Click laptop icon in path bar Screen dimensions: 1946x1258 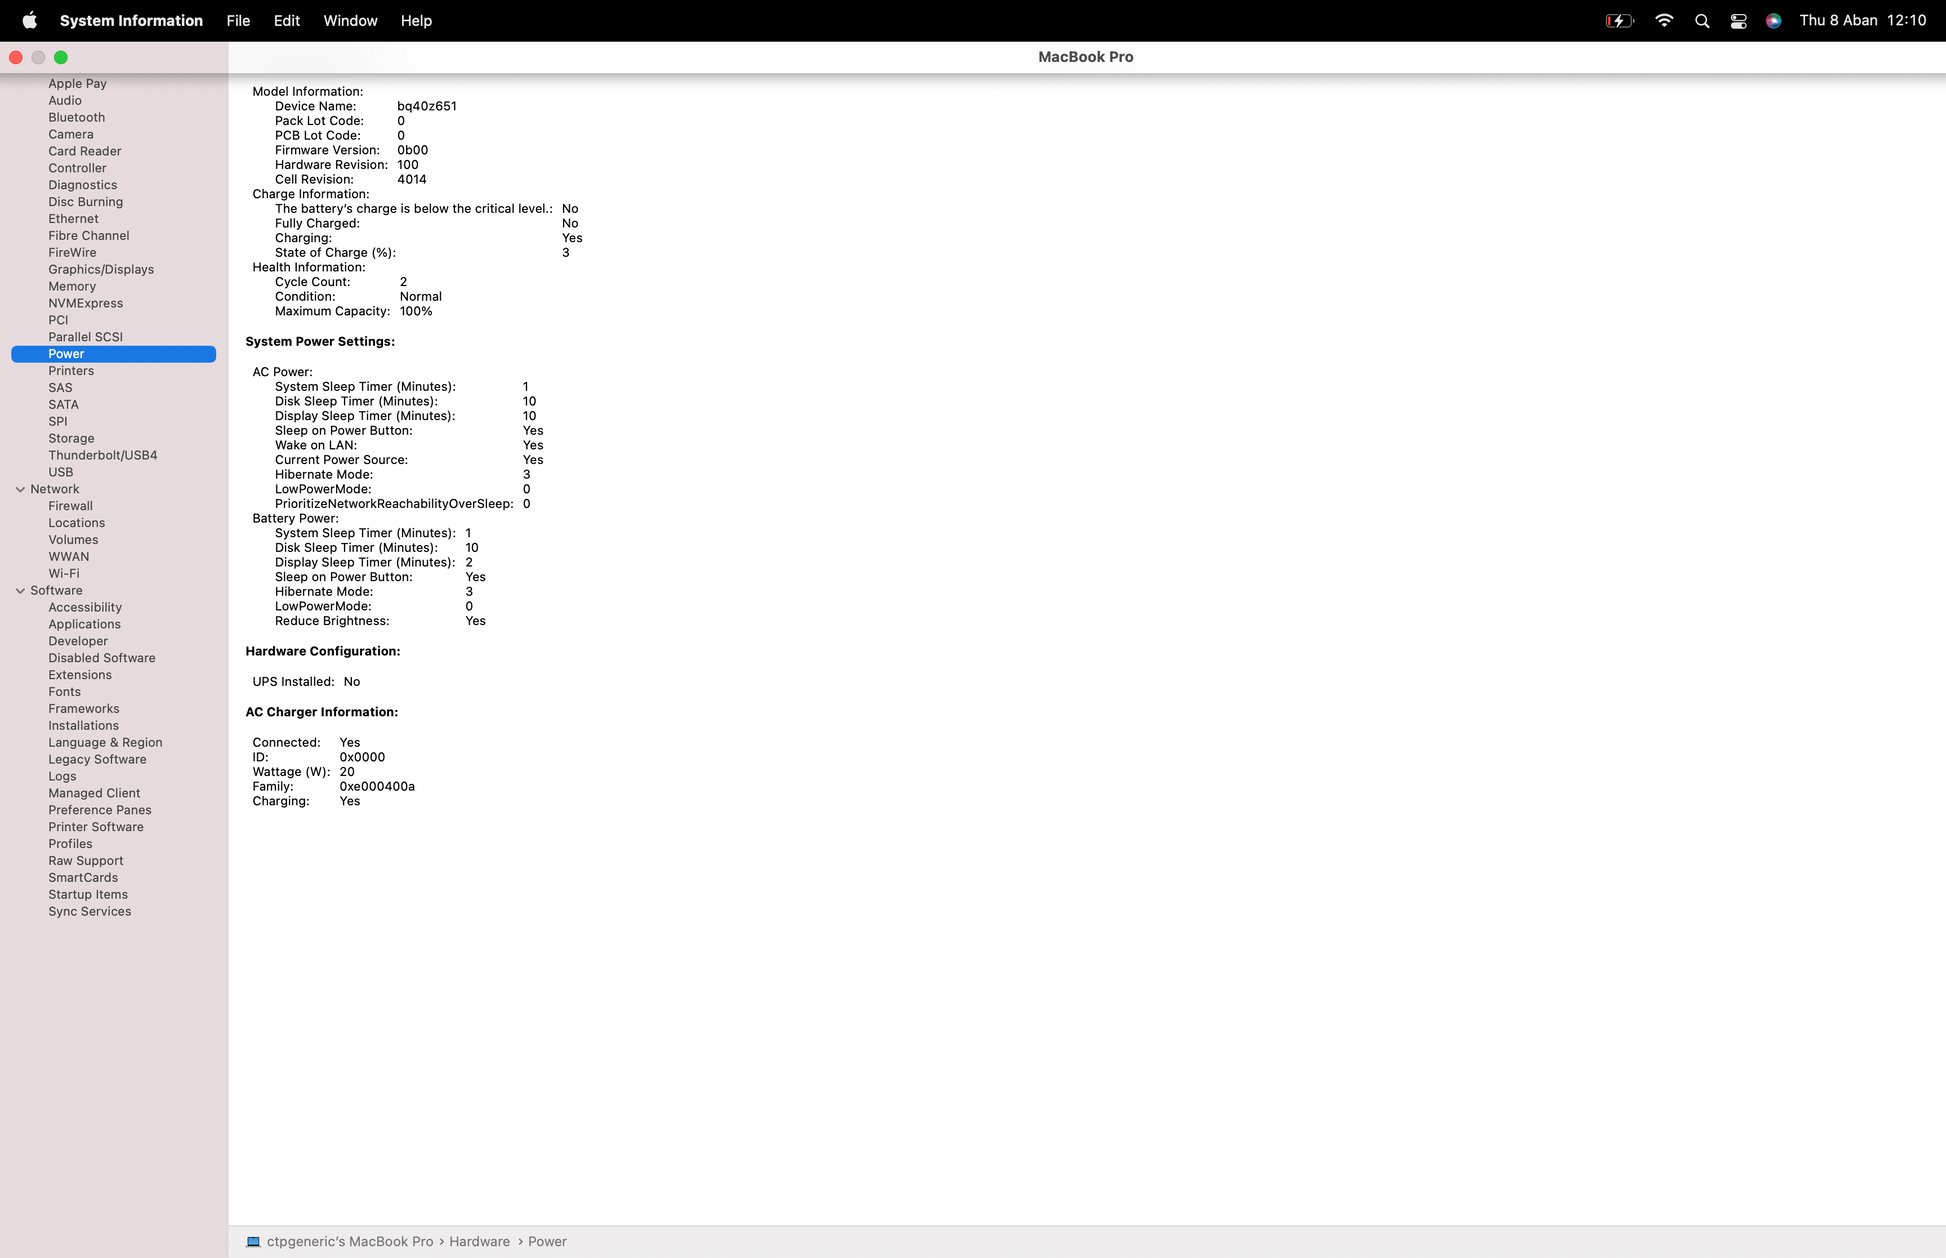(254, 1241)
